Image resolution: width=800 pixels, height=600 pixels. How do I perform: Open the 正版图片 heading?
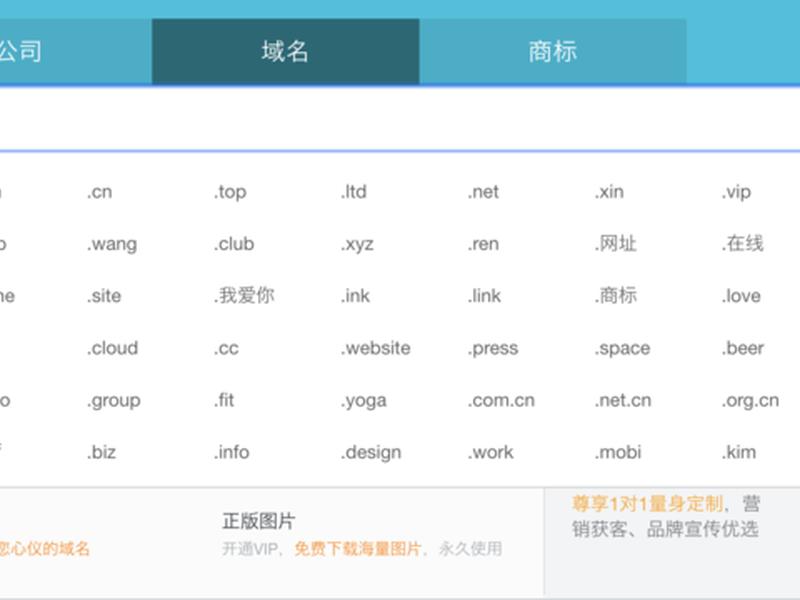[259, 521]
